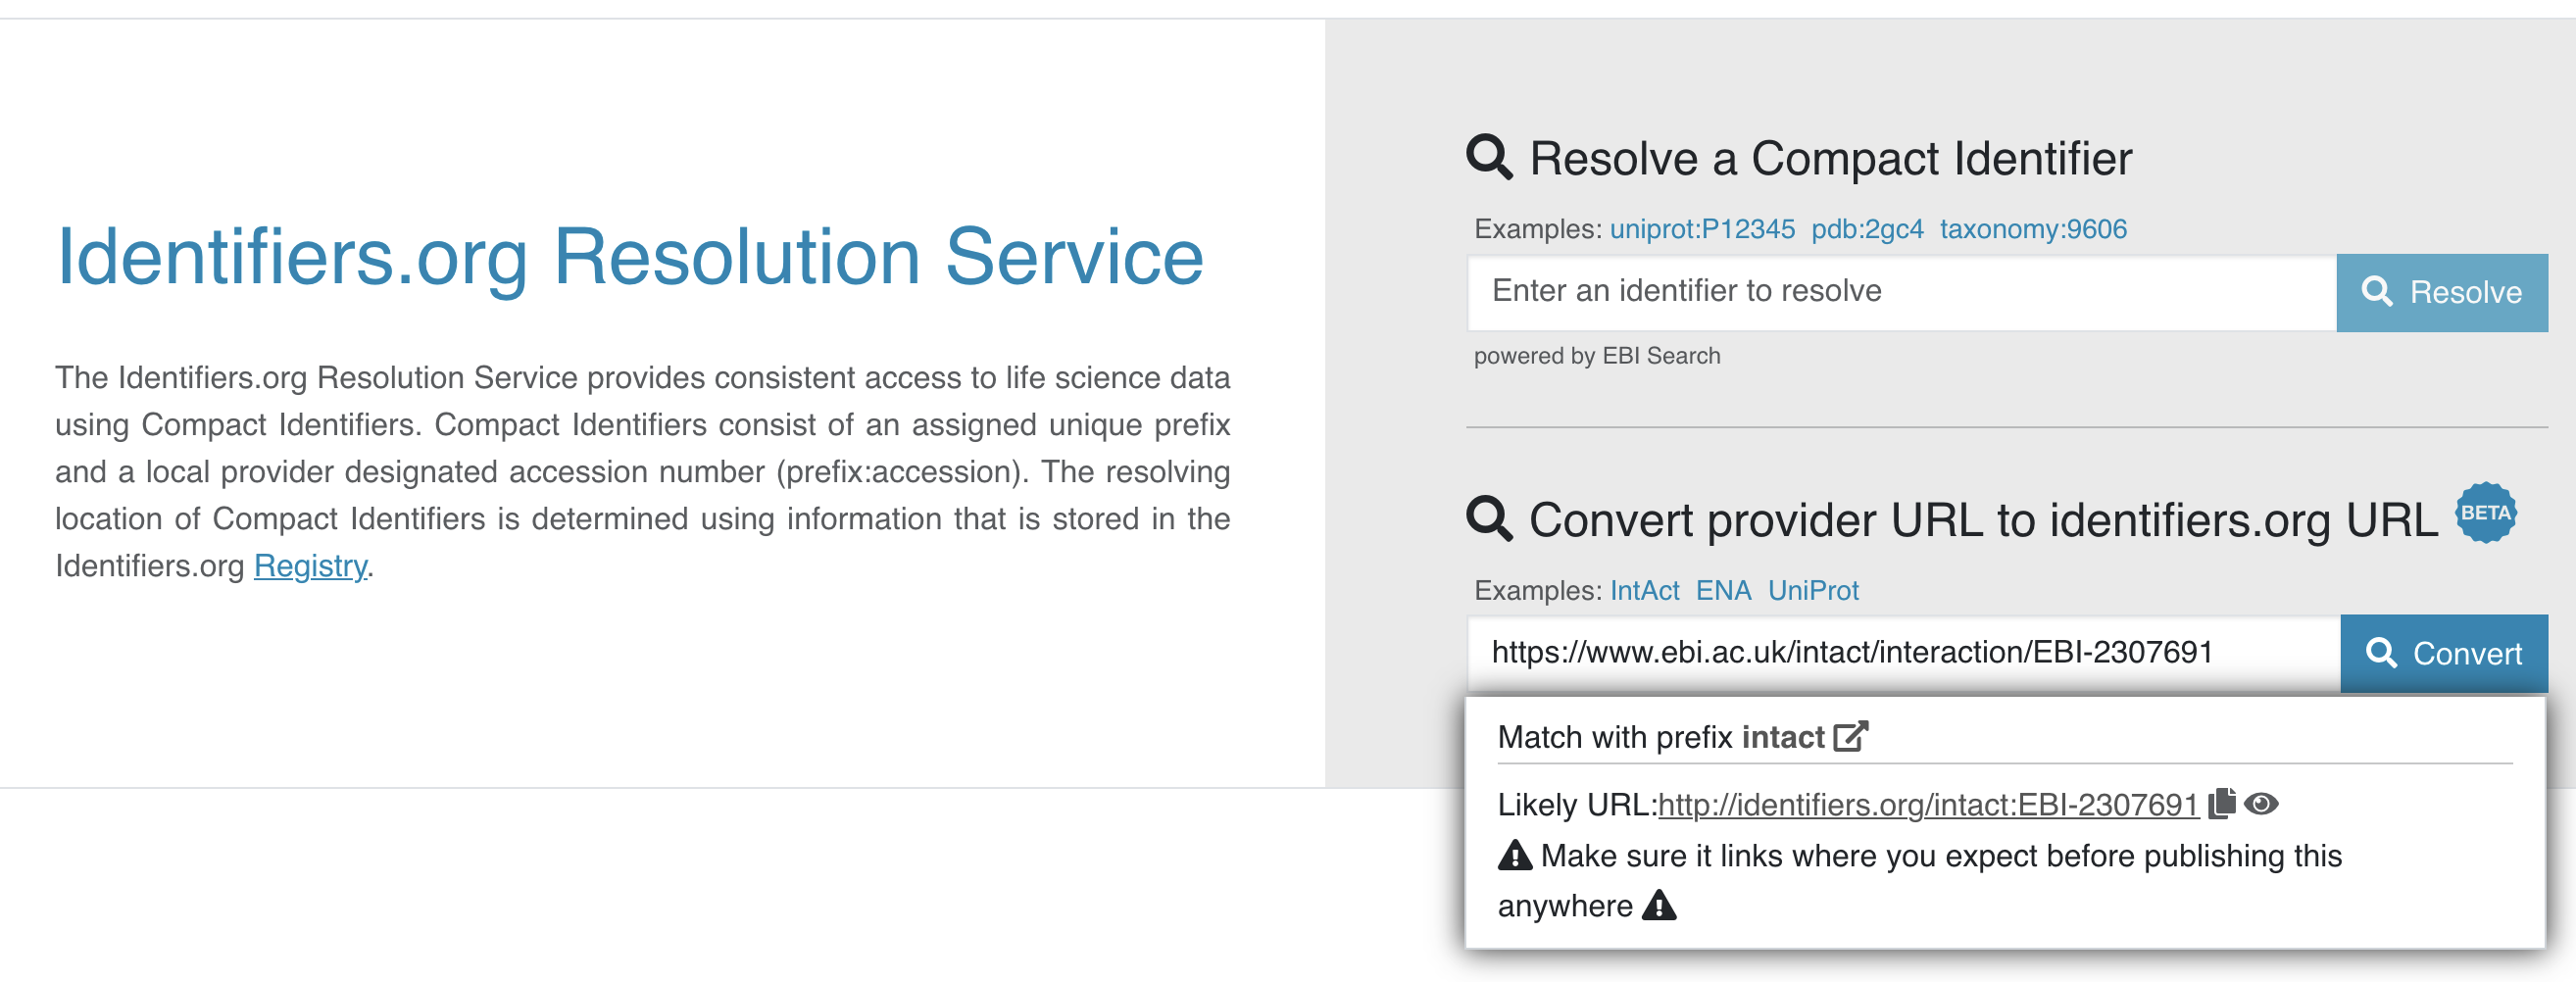Click the provider URL input field
This screenshot has width=2576, height=982.
coord(1902,653)
